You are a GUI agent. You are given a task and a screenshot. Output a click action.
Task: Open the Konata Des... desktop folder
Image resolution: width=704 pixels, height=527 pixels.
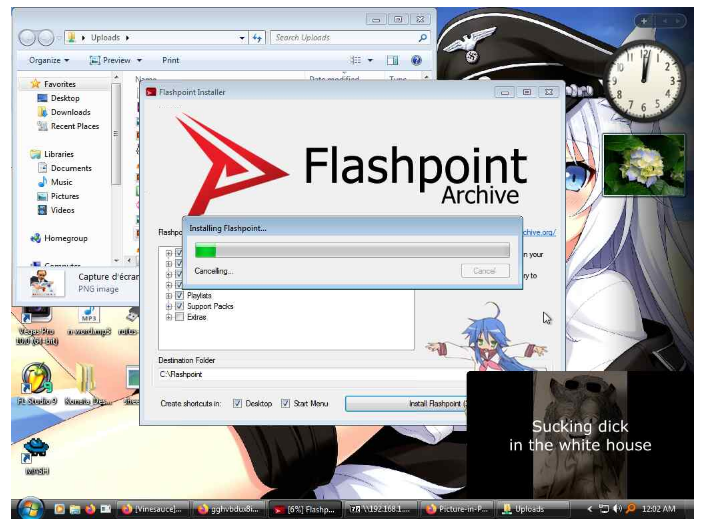point(88,385)
